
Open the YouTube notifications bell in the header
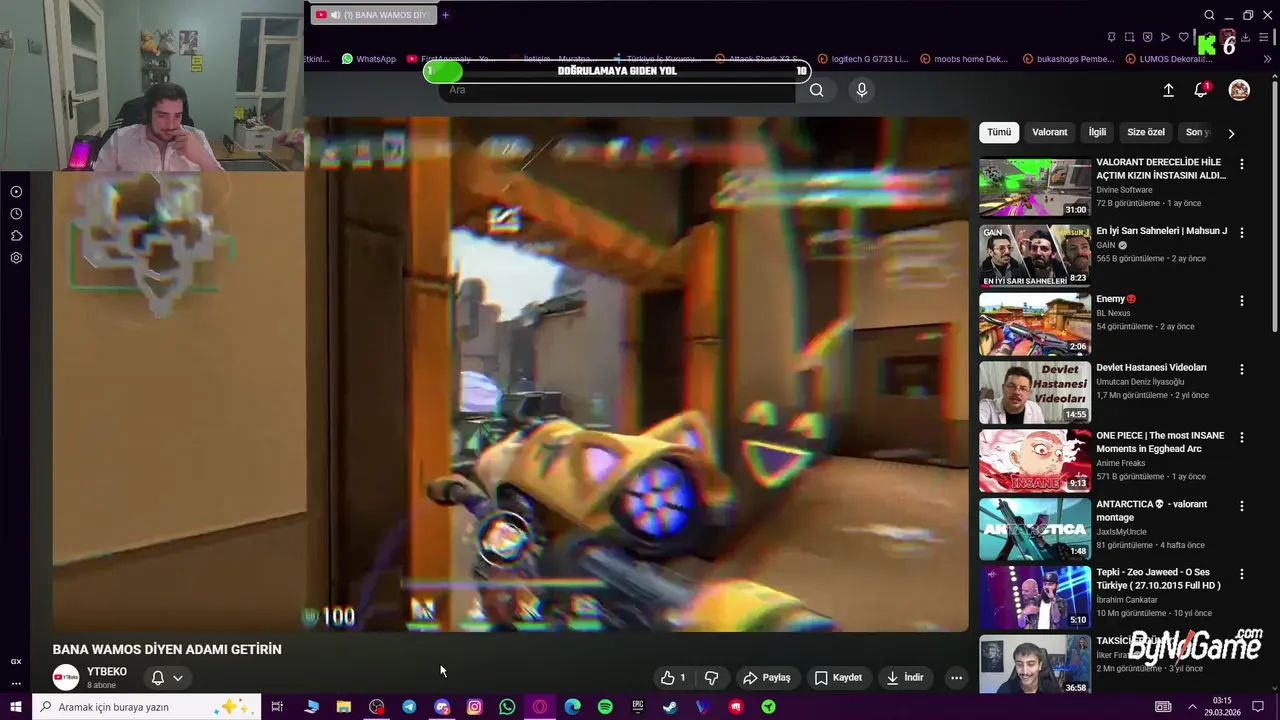click(1201, 90)
